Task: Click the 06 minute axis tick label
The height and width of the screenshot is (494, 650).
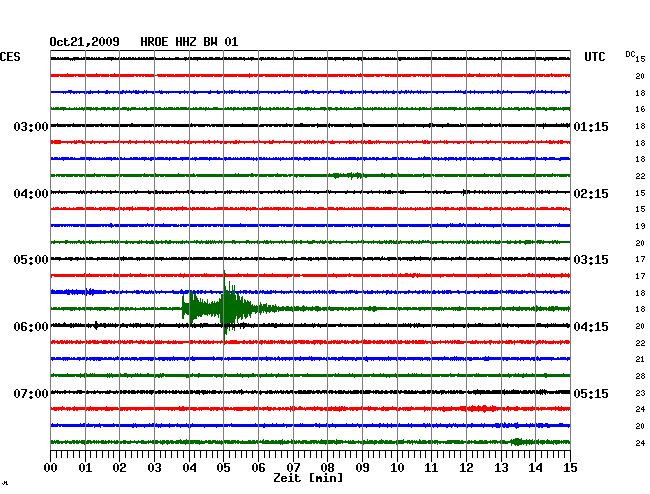Action: coord(258,468)
